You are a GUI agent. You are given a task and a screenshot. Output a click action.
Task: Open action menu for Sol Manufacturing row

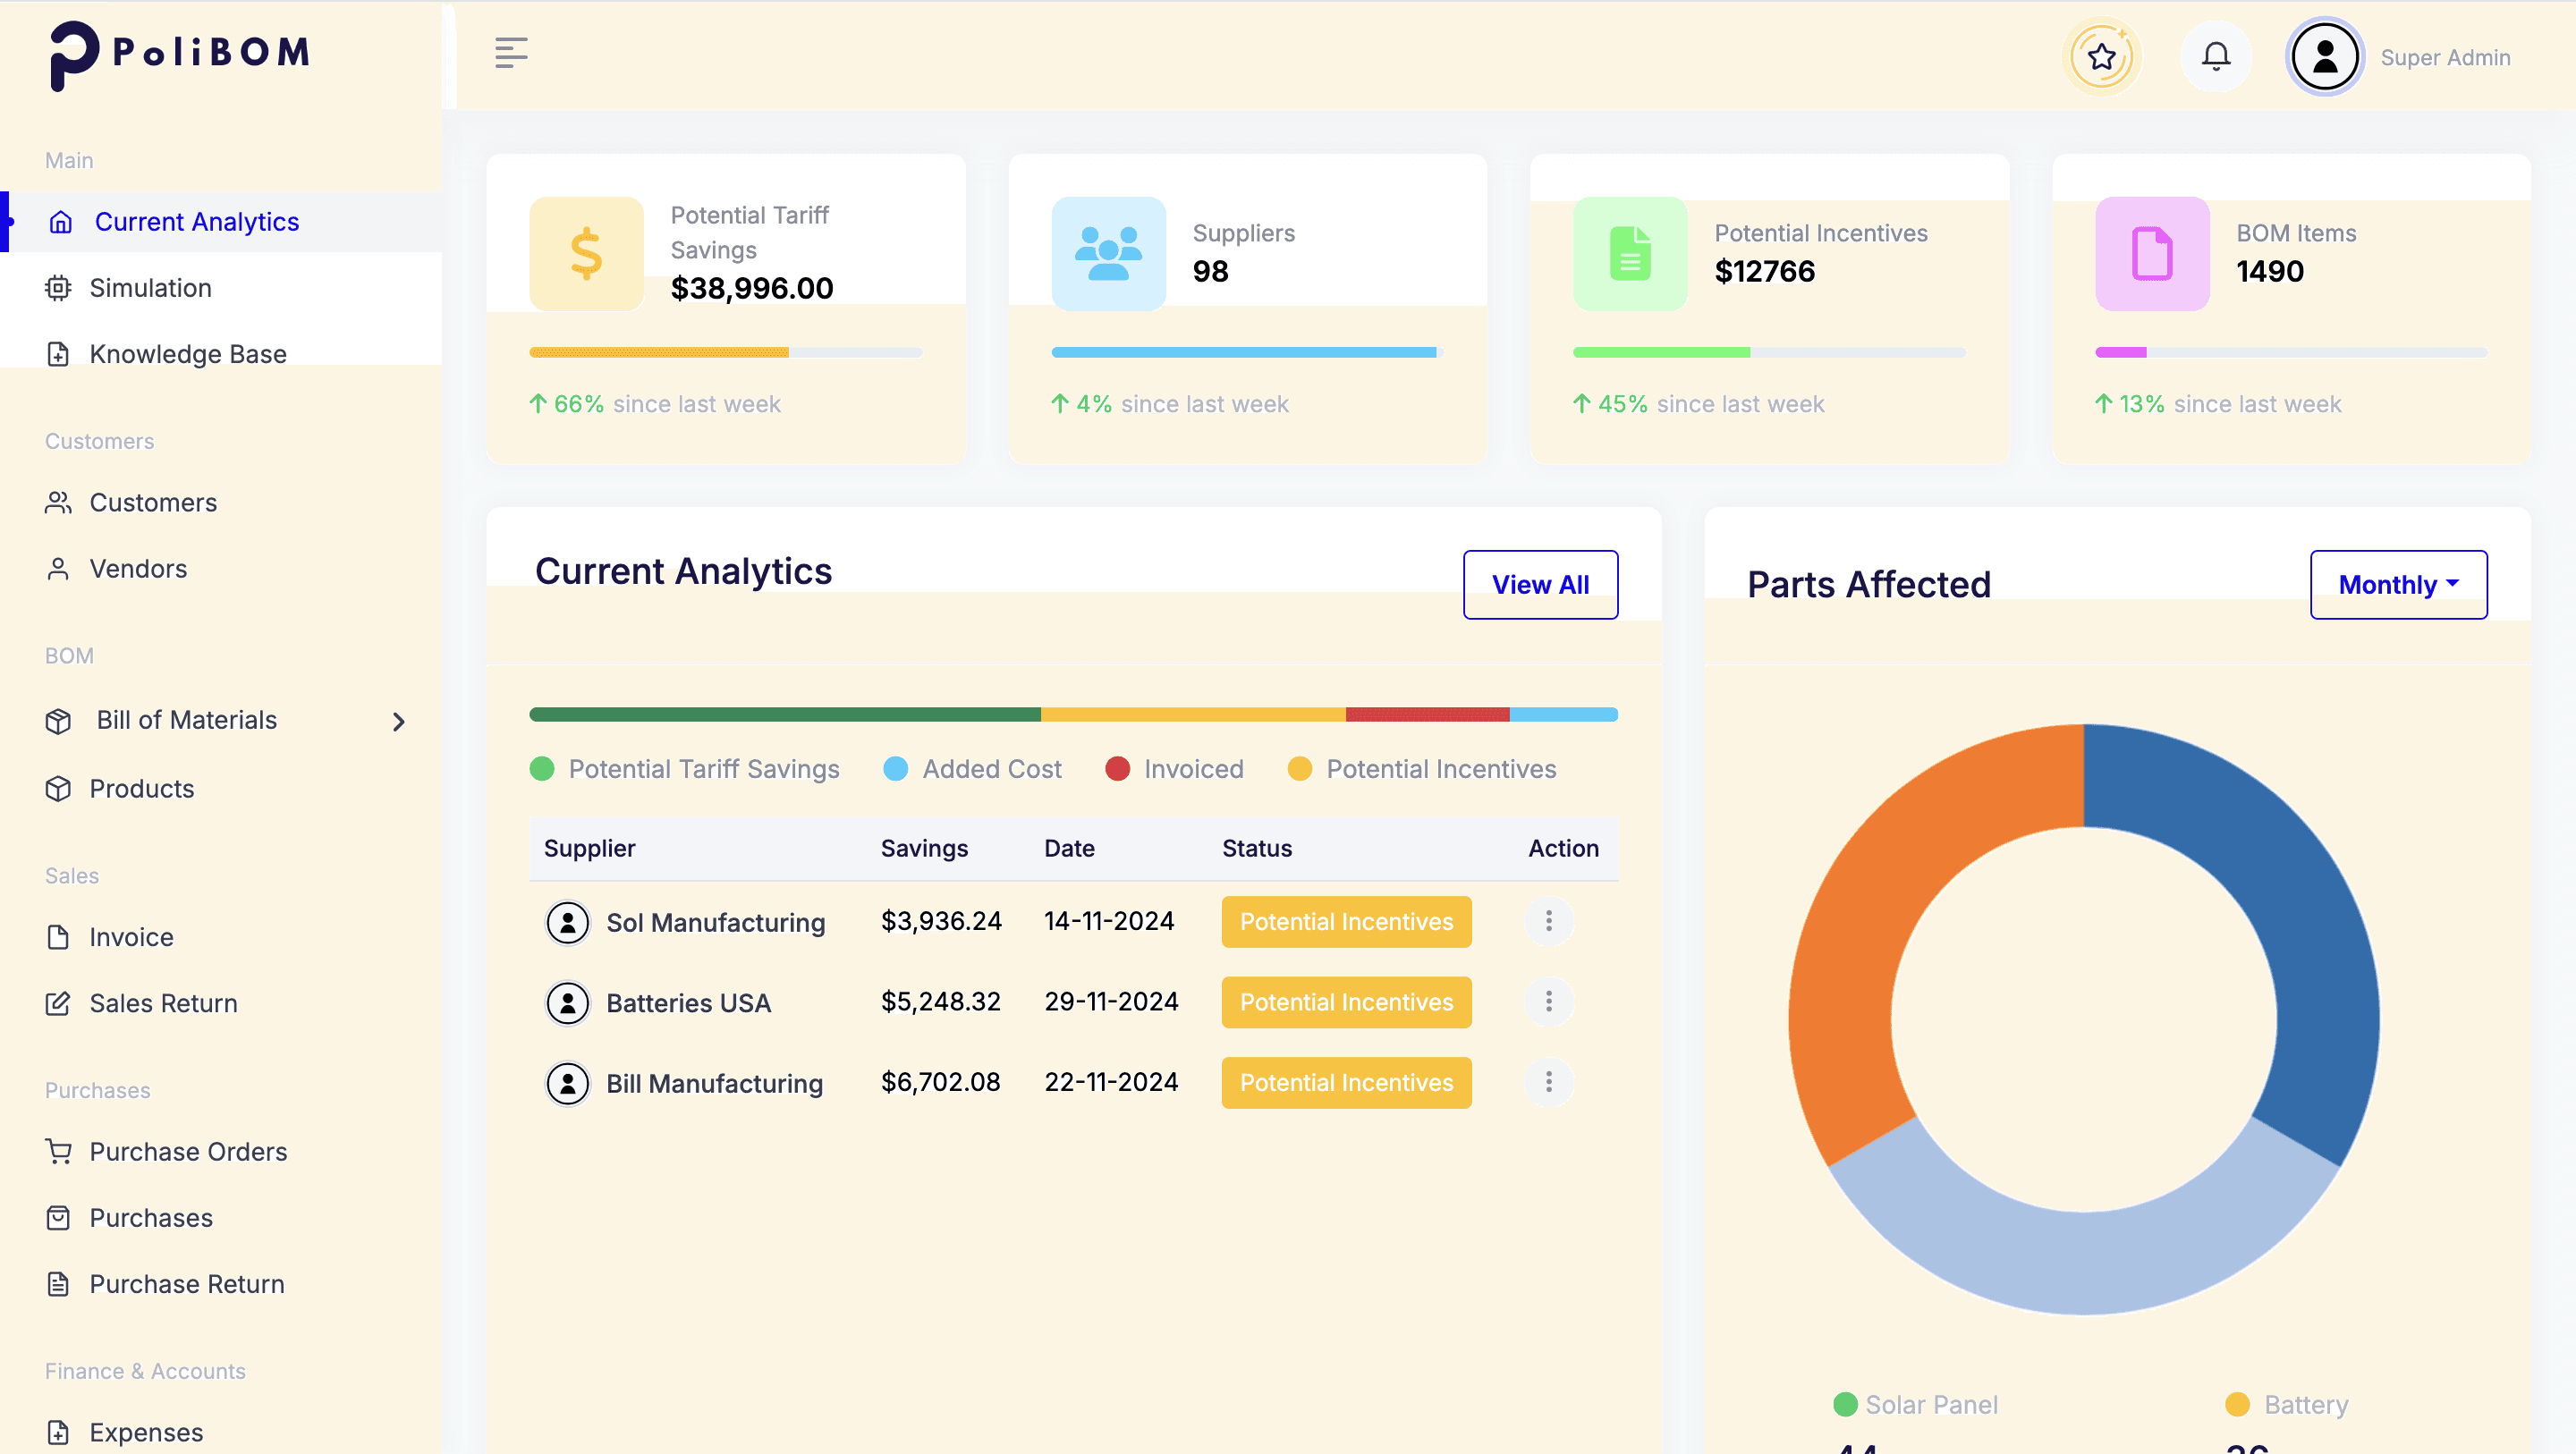tap(1548, 920)
